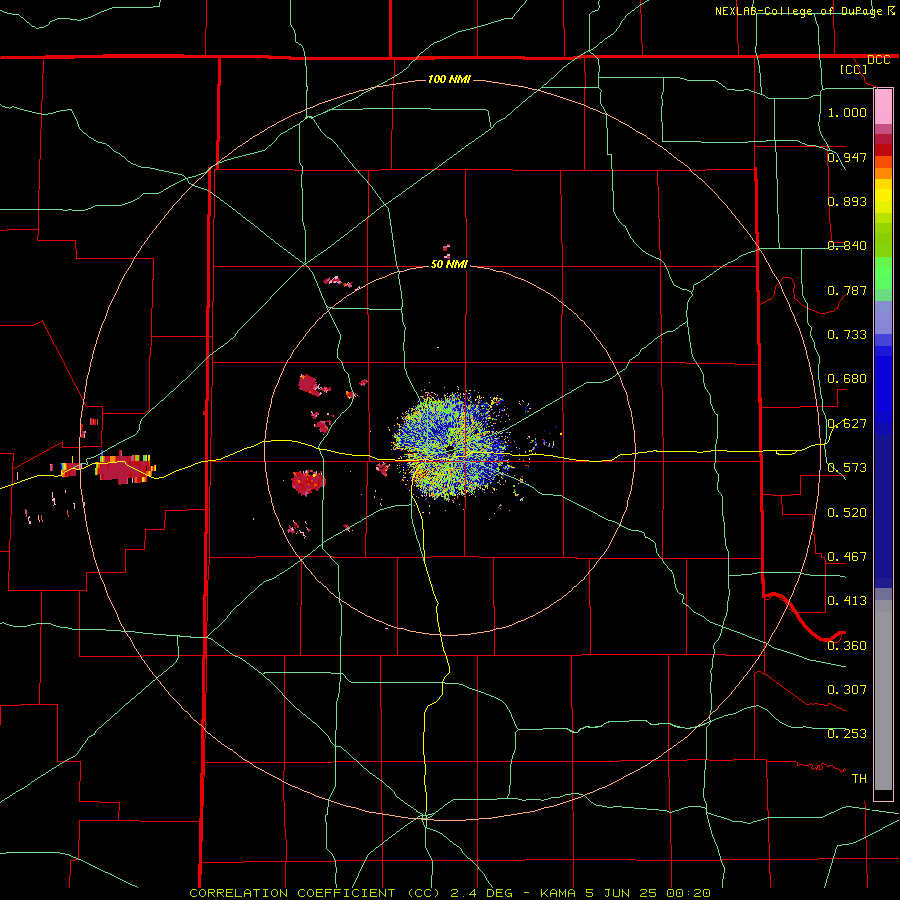Select the 0.947 scale value

[847, 157]
